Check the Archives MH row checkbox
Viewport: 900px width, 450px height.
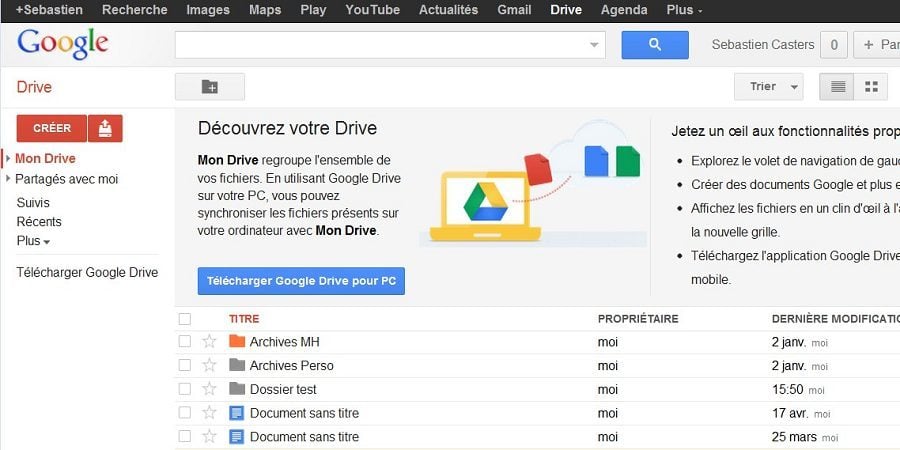tap(184, 342)
